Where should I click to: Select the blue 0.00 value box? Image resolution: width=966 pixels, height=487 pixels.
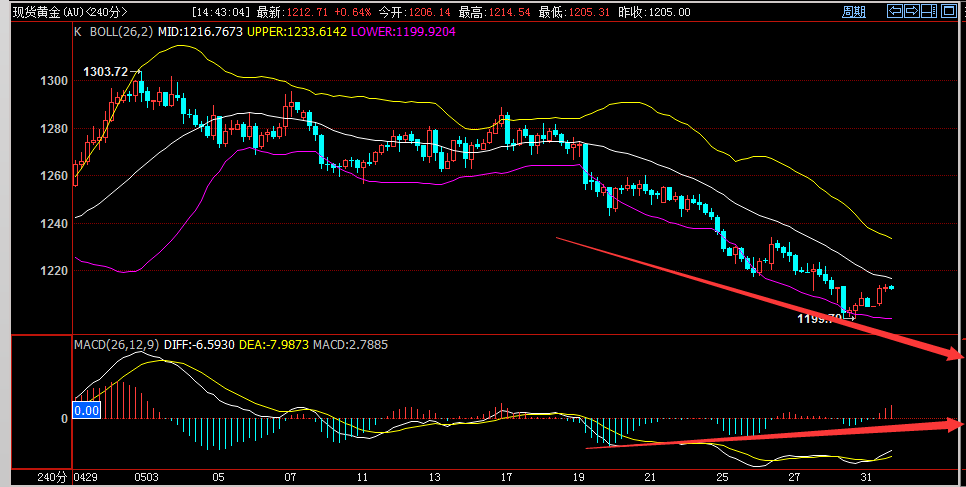87,410
